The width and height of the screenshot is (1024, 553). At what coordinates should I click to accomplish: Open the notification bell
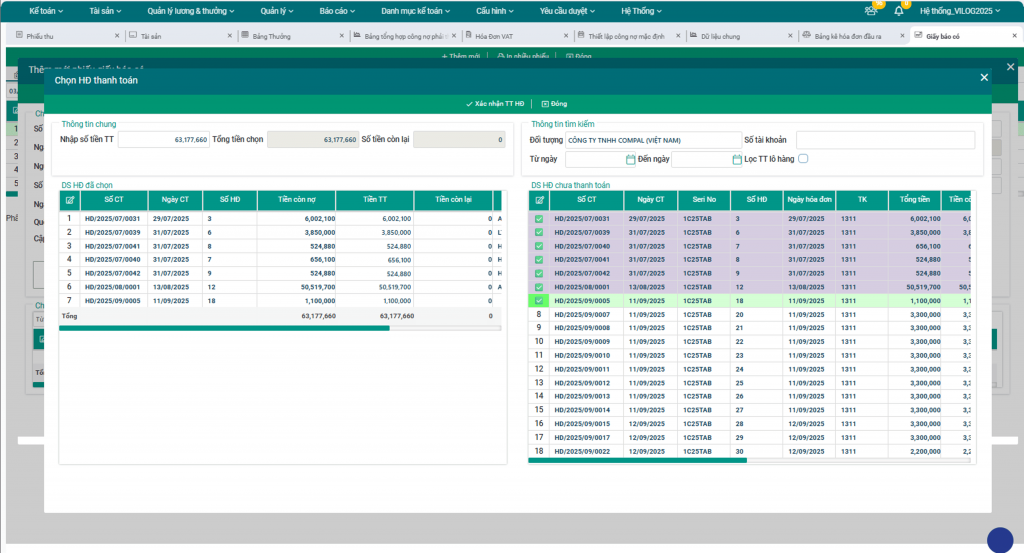pyautogui.click(x=898, y=11)
